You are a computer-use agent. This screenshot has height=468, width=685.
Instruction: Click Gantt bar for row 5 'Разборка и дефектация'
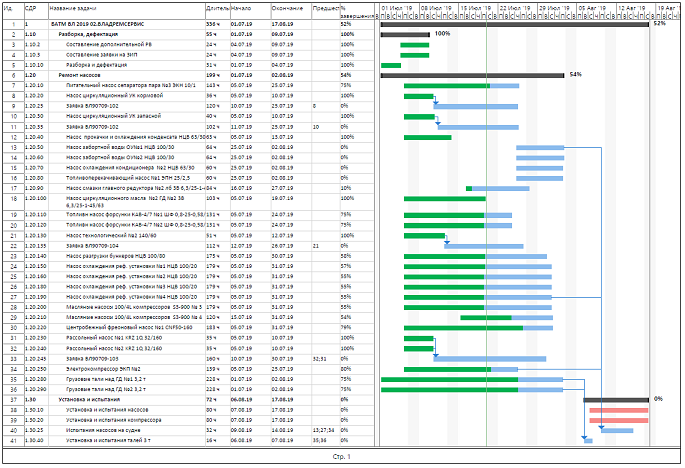click(x=391, y=66)
